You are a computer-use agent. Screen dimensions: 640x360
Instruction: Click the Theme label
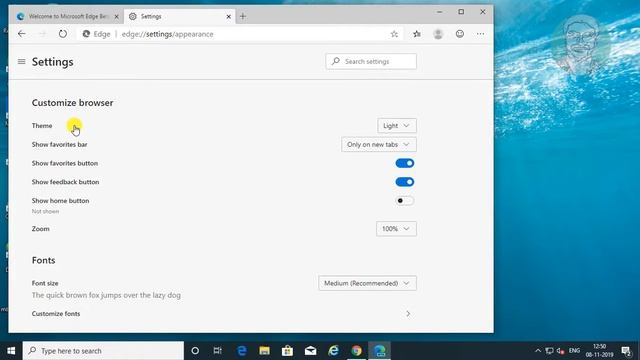(42, 126)
